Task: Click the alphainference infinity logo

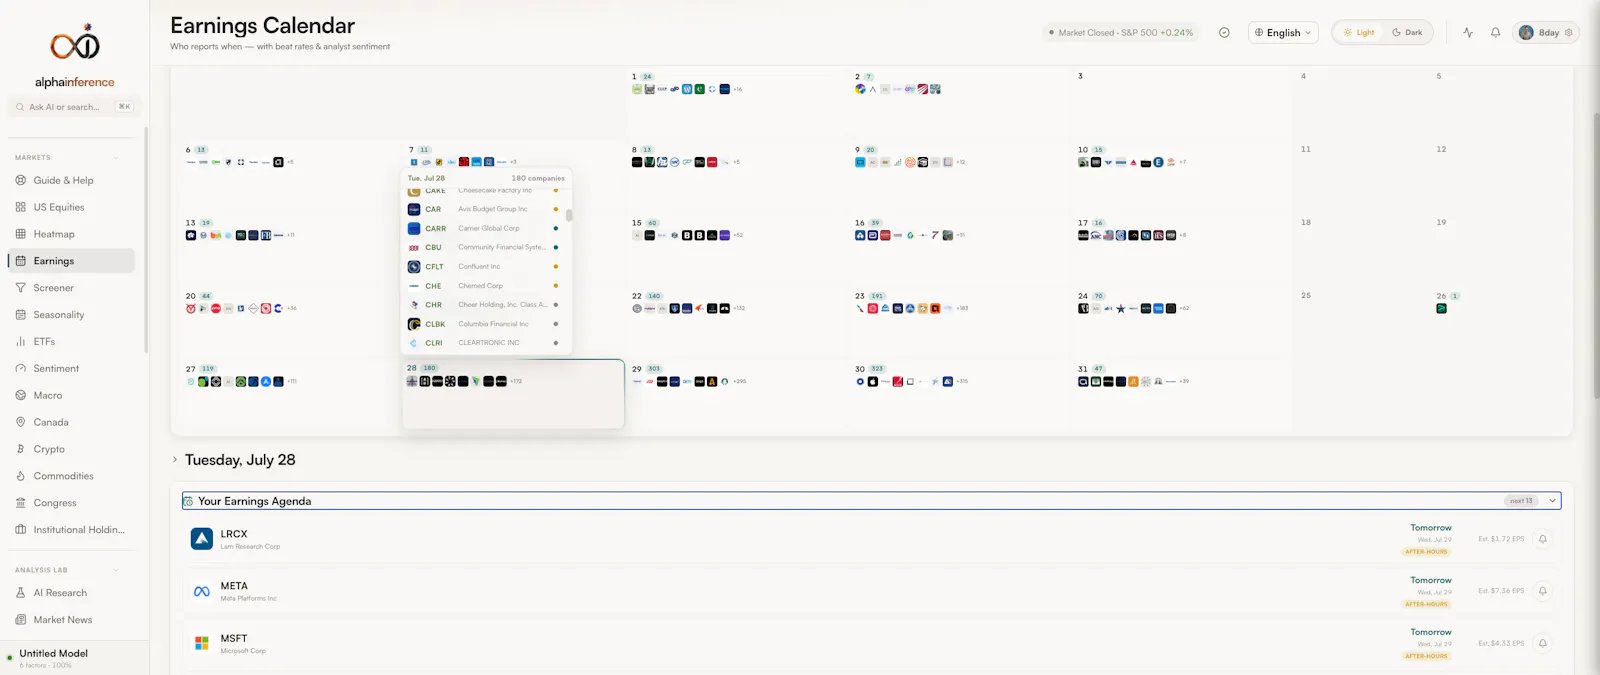Action: pos(75,44)
